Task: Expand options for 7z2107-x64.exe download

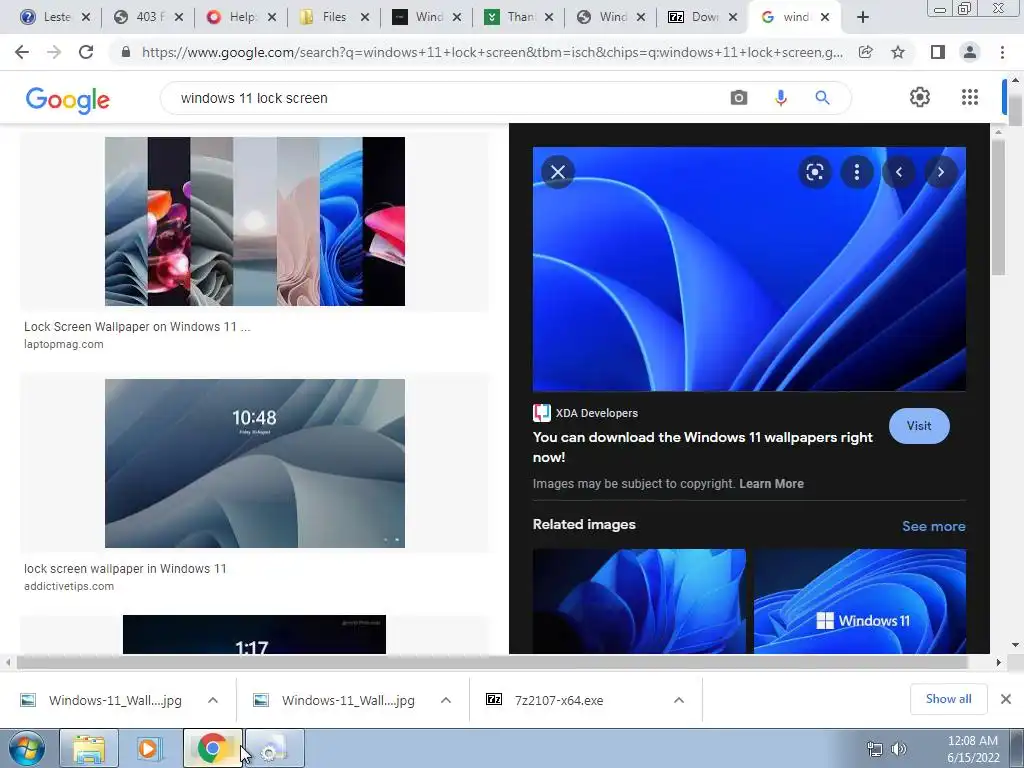Action: pyautogui.click(x=679, y=700)
